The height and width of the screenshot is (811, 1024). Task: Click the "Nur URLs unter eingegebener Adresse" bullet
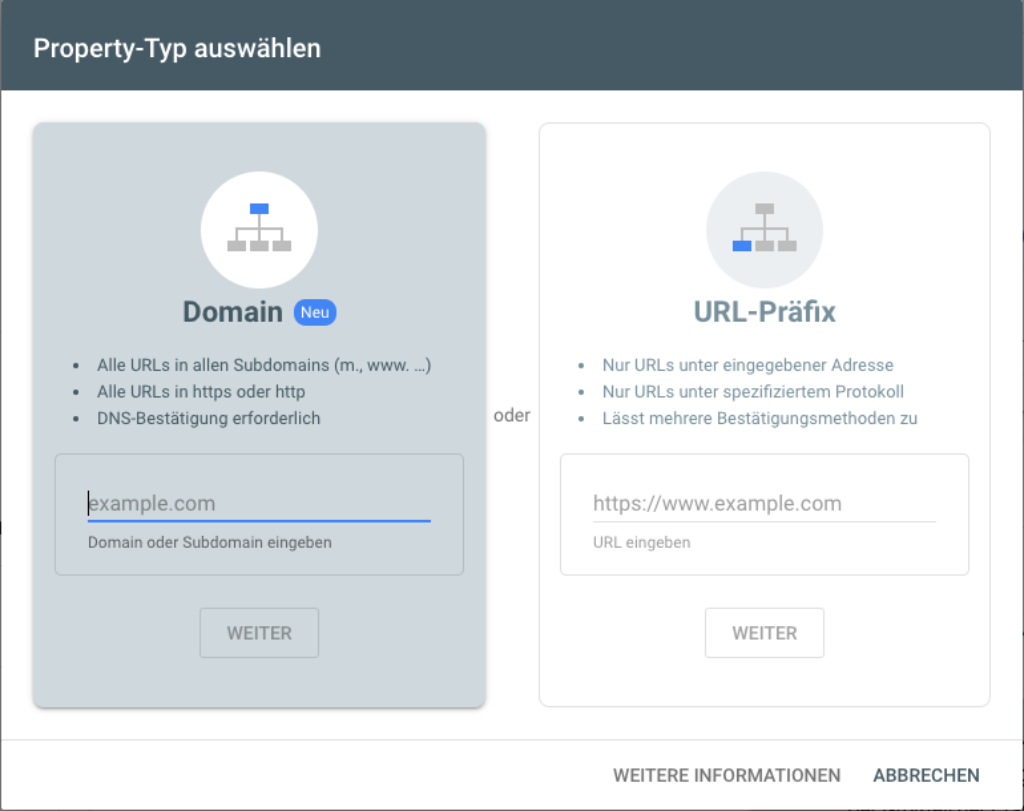[x=747, y=365]
